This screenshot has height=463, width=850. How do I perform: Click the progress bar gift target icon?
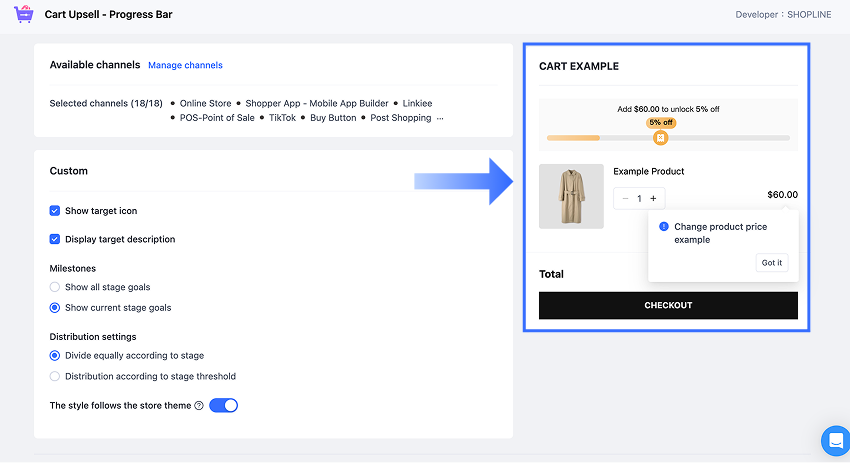[x=660, y=137]
